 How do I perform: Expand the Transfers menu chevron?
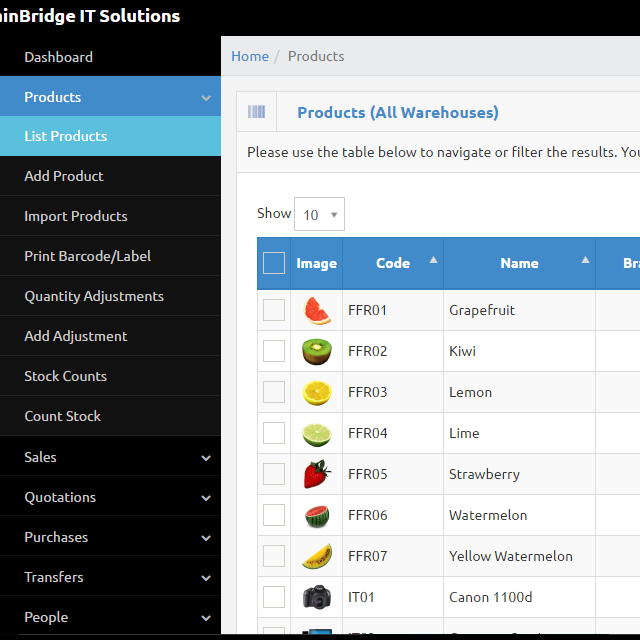point(206,578)
